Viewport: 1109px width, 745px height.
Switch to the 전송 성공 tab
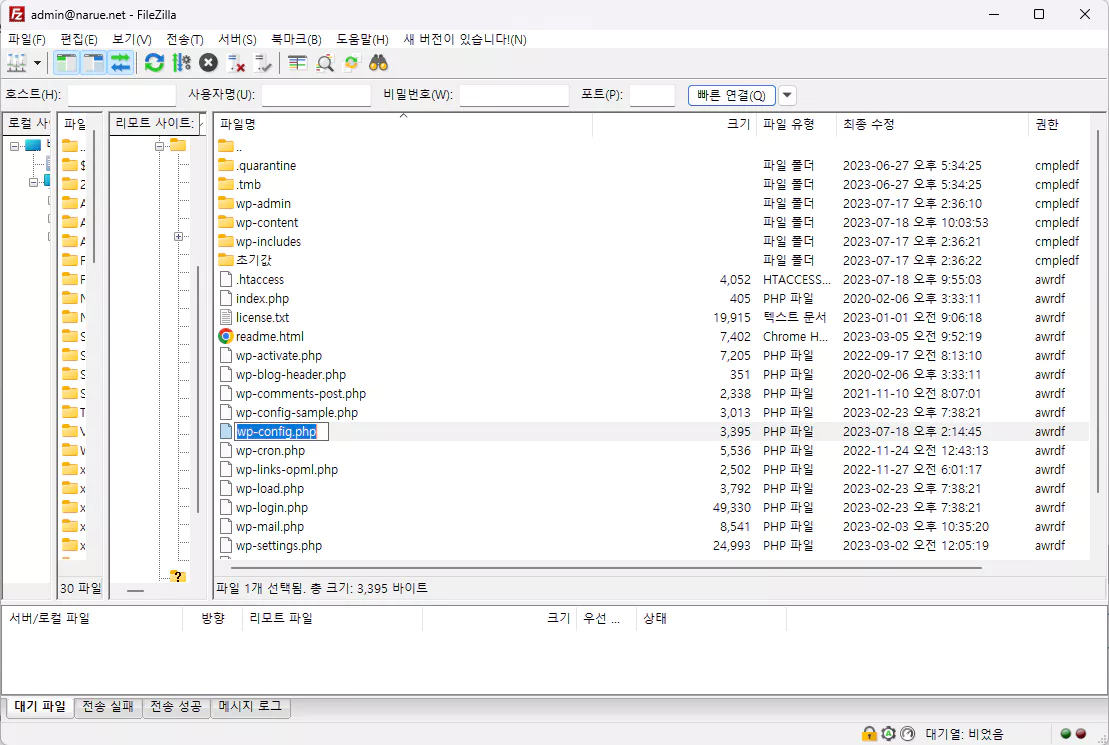point(175,706)
